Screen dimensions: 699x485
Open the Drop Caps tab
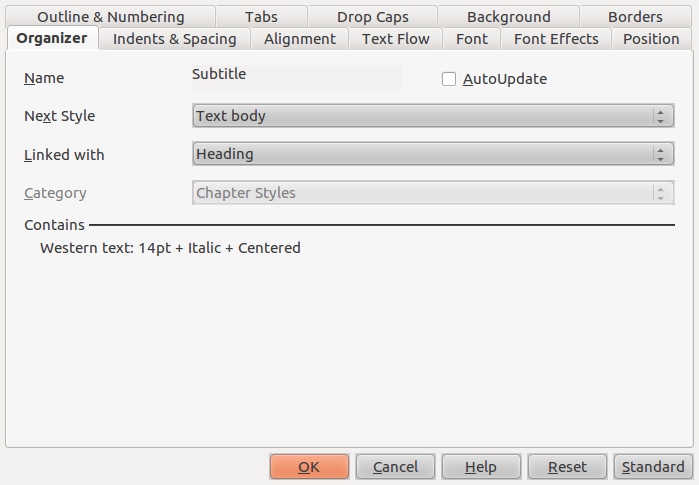click(x=373, y=16)
